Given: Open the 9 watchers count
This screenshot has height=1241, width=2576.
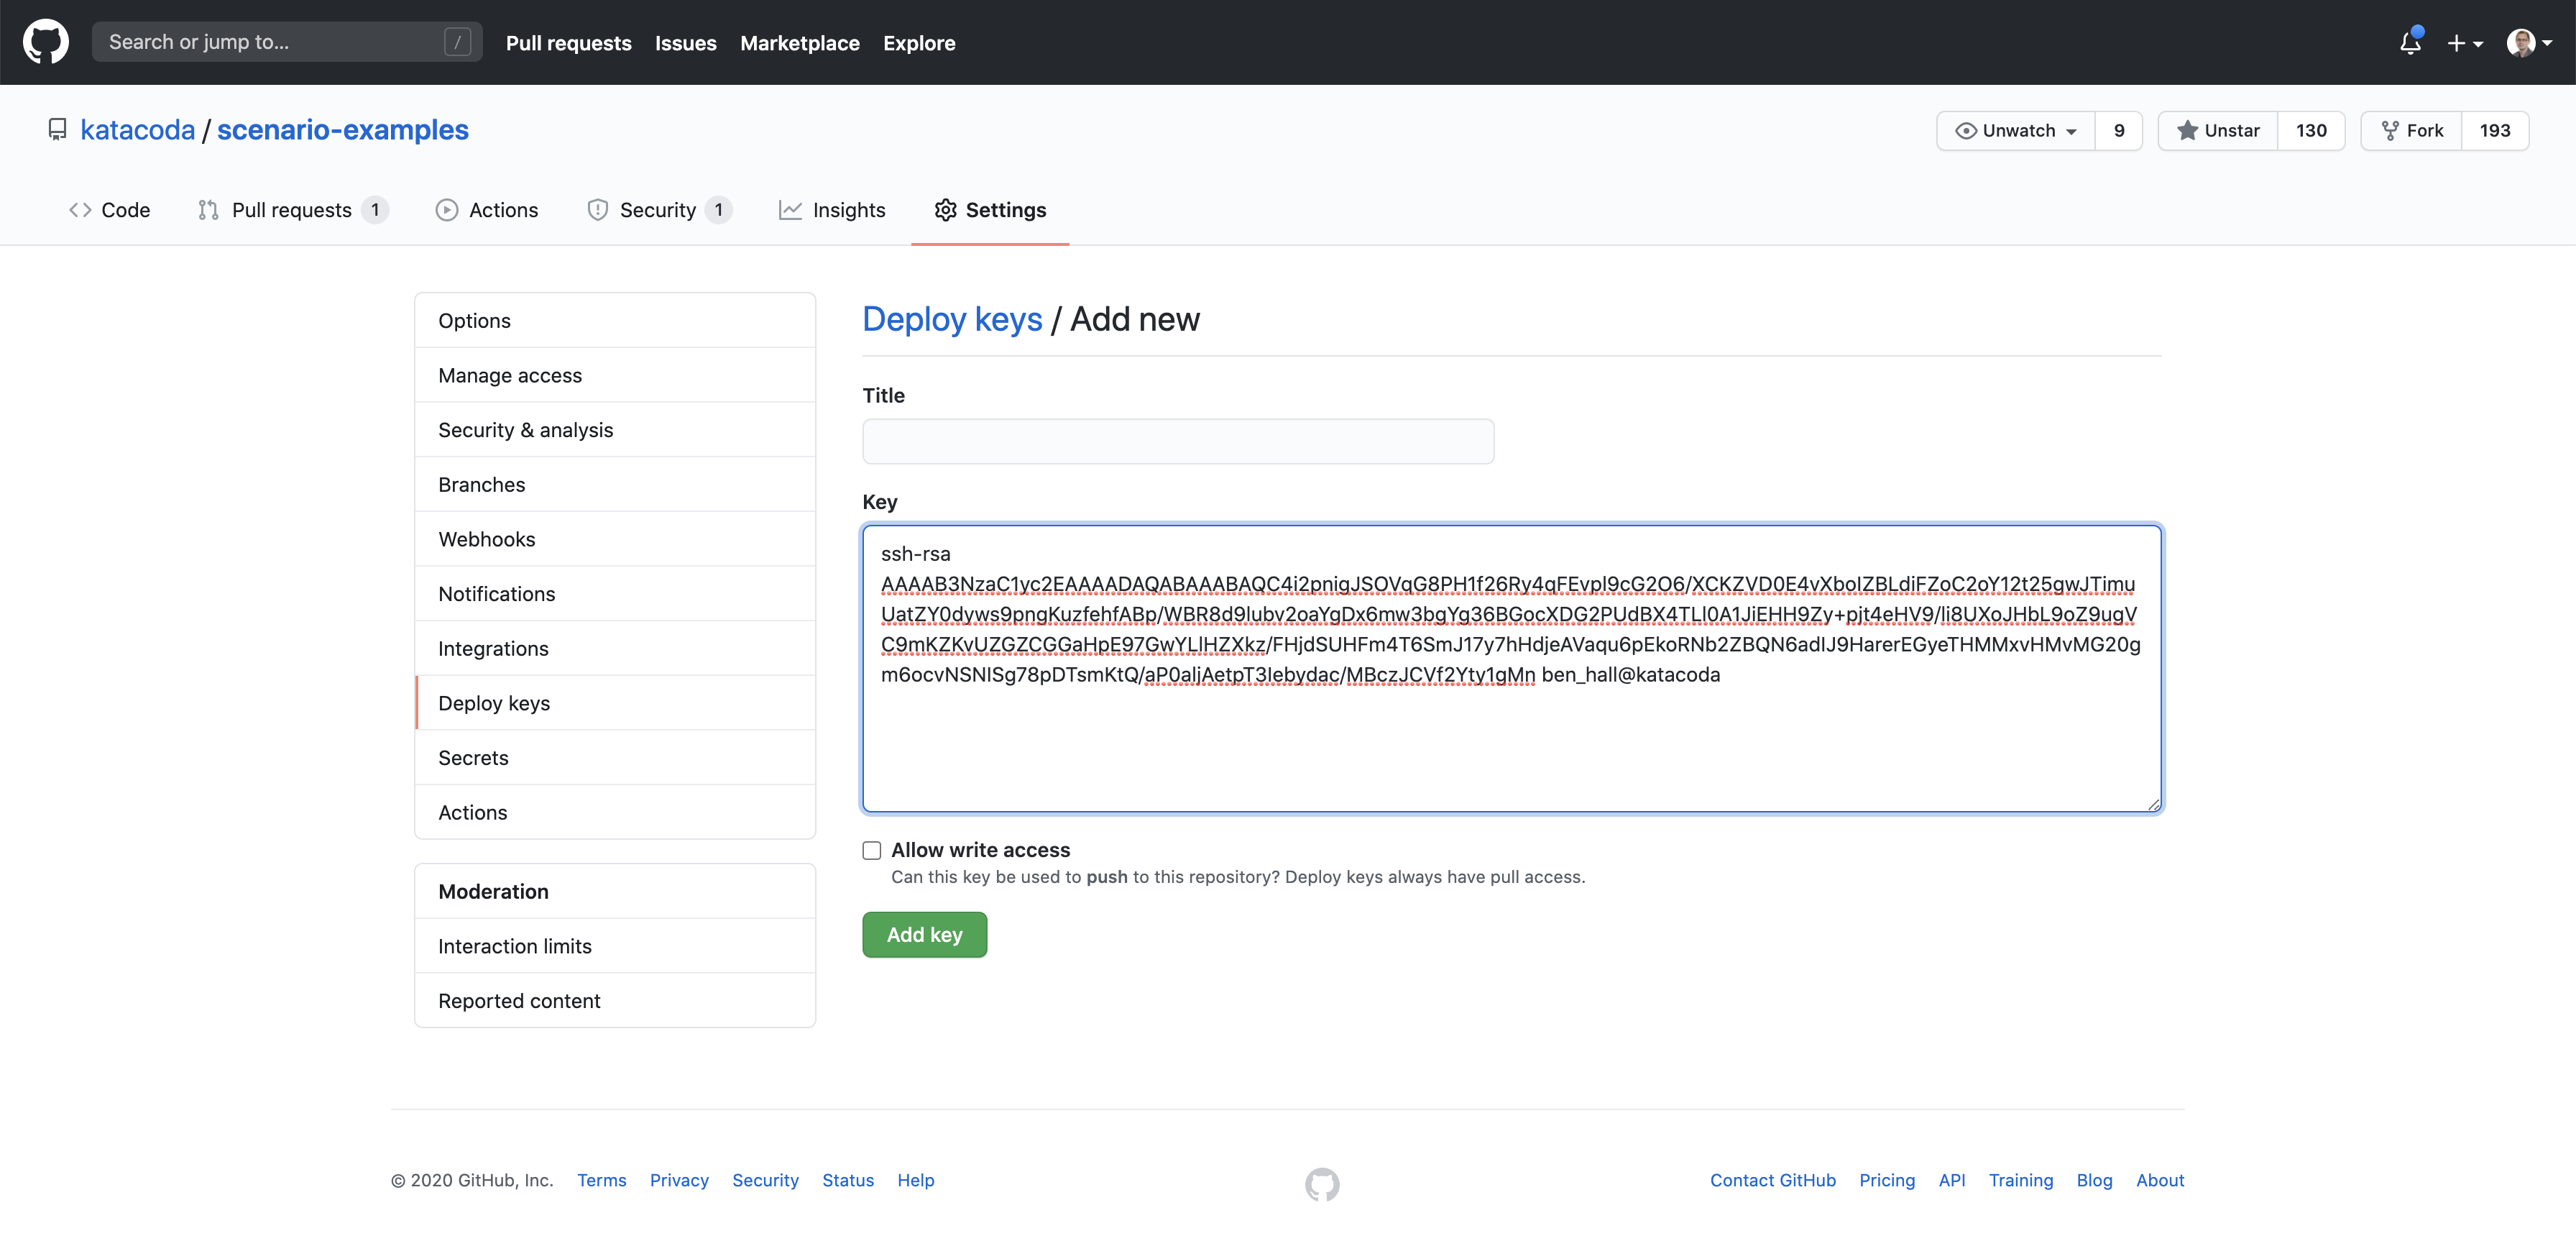Looking at the screenshot, I should [x=2119, y=131].
